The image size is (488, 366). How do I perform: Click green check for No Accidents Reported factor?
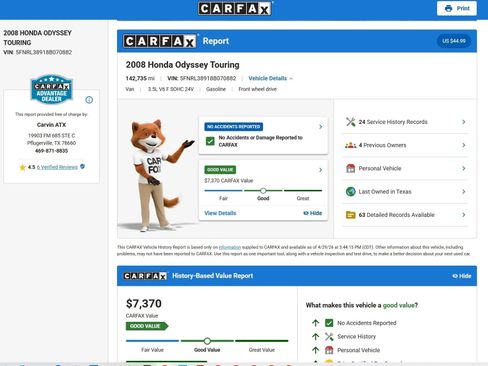pyautogui.click(x=329, y=323)
